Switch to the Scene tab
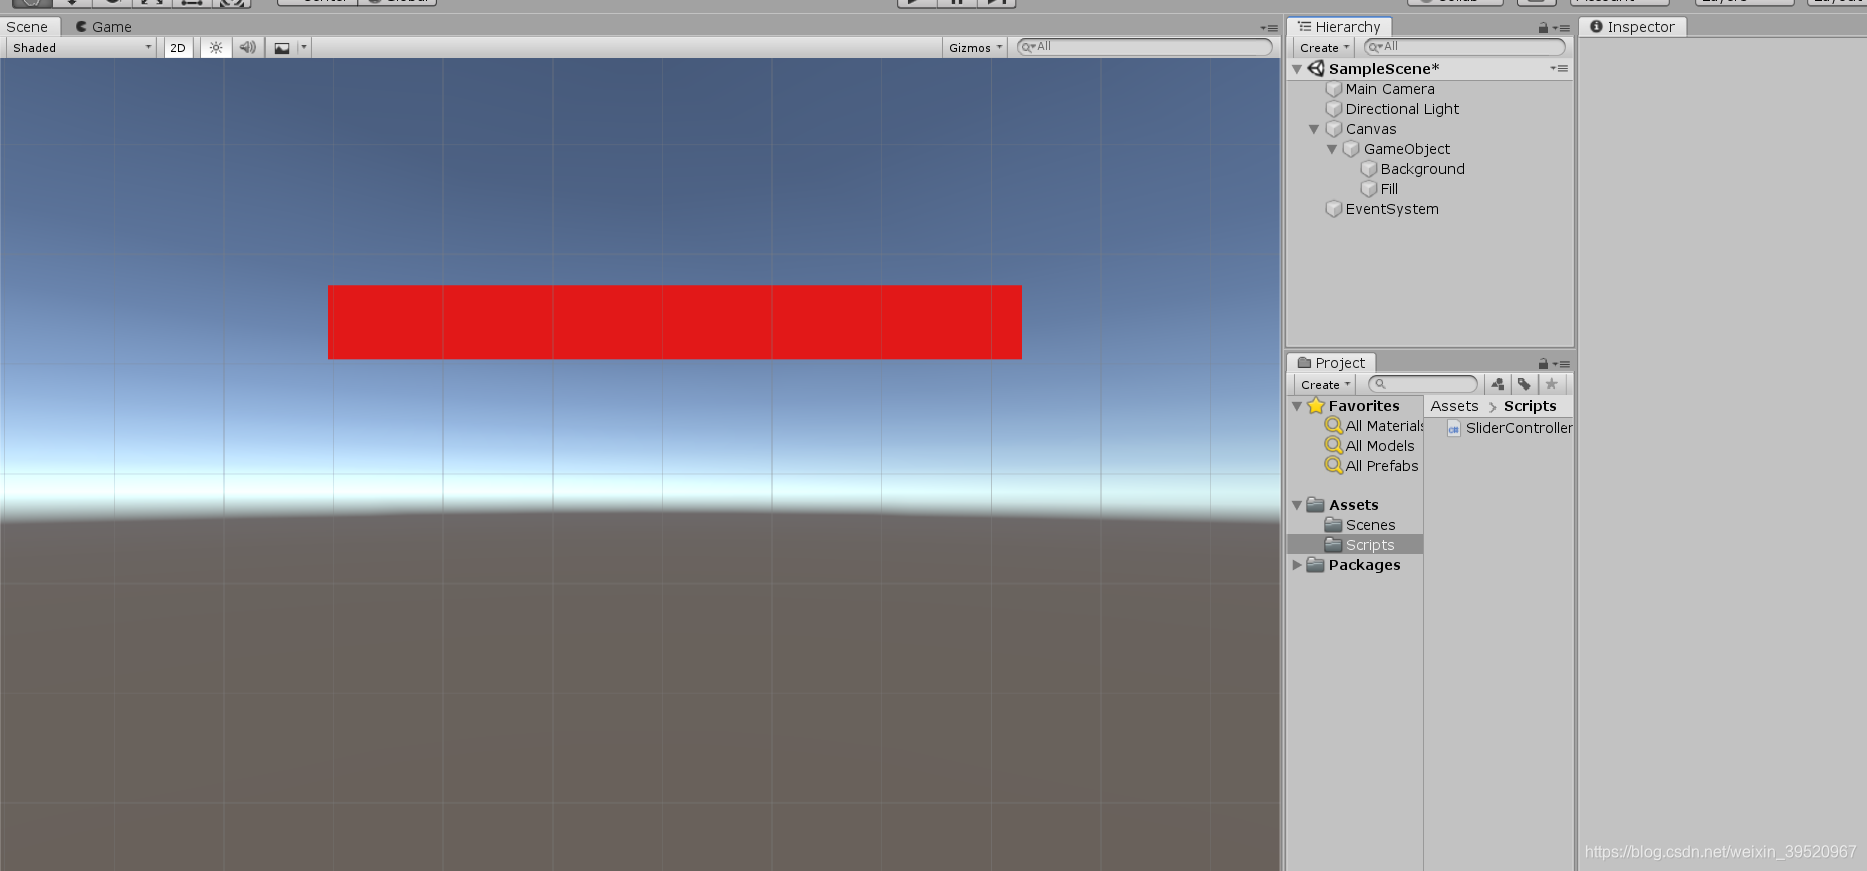Viewport: 1867px width, 871px height. 27,27
